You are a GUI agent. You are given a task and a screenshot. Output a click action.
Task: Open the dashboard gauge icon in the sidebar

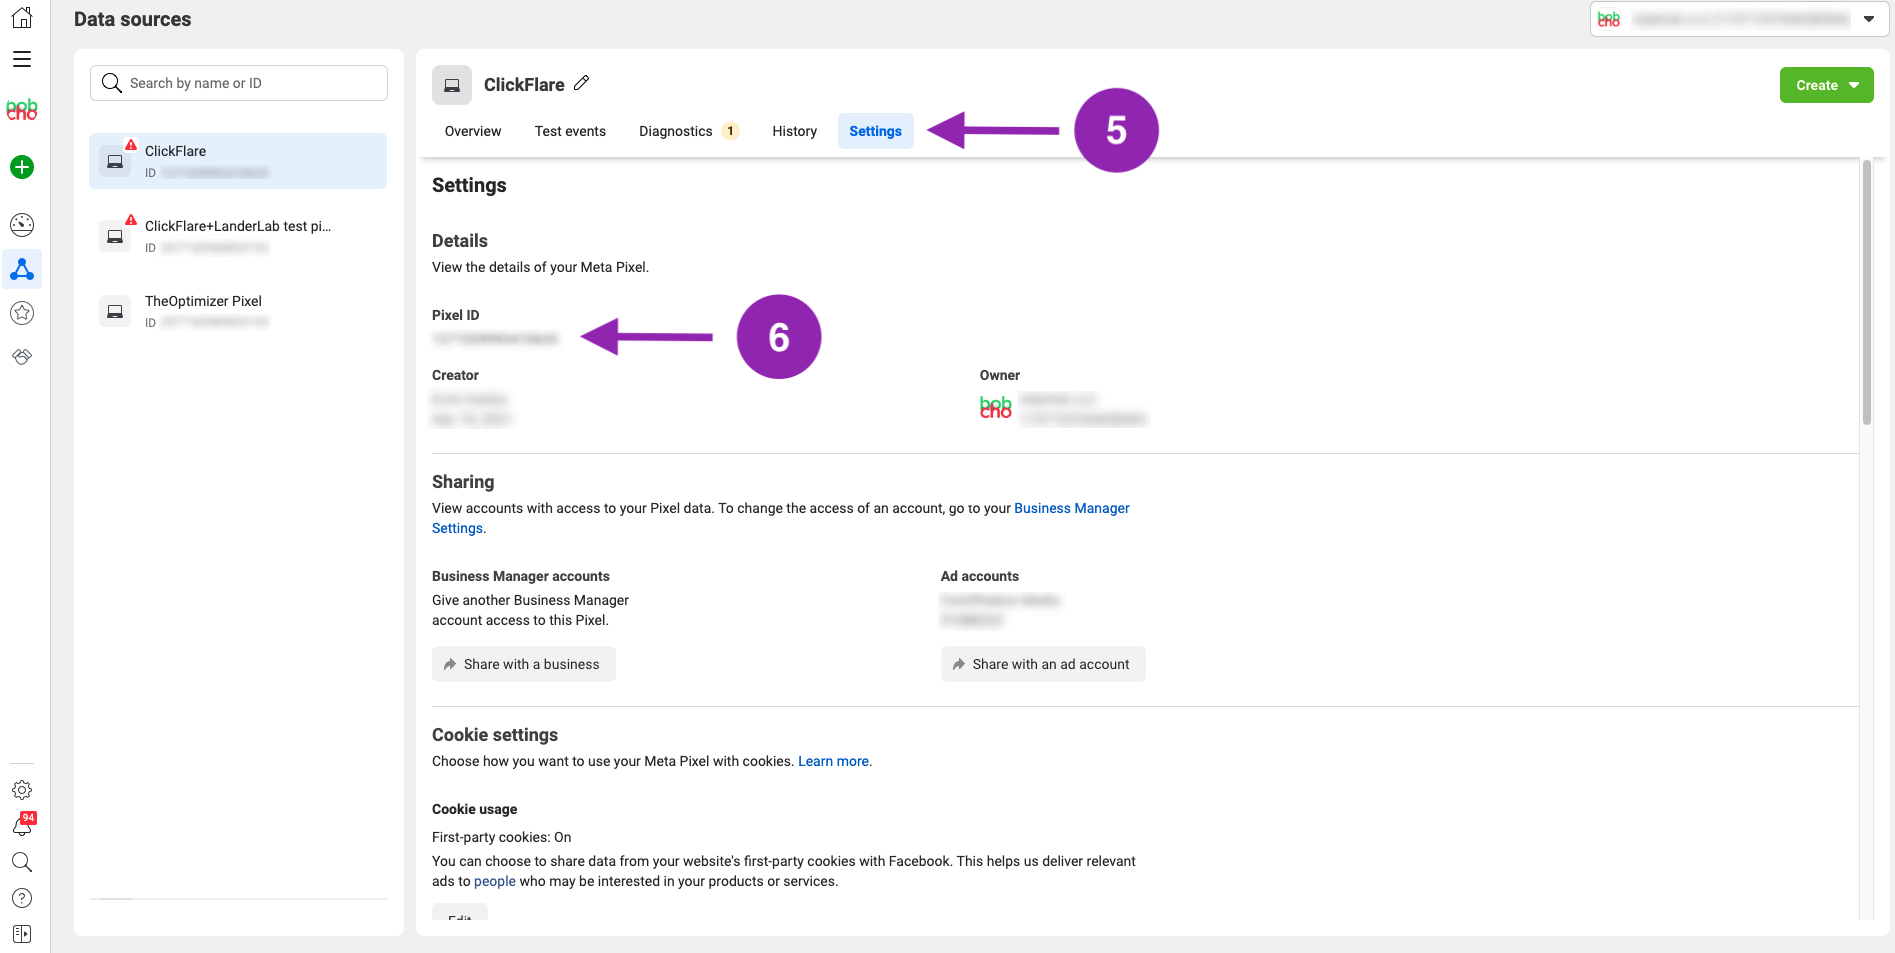(22, 225)
